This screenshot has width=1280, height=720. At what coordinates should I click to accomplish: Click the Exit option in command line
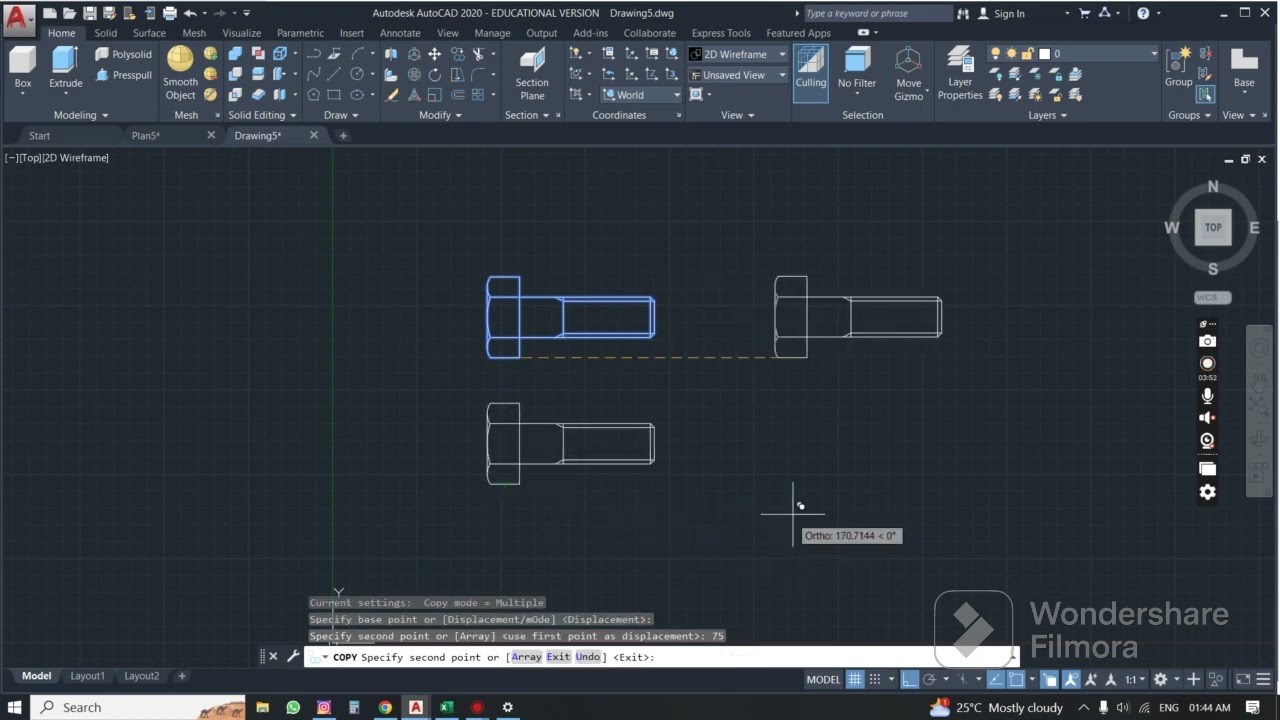[x=558, y=657]
